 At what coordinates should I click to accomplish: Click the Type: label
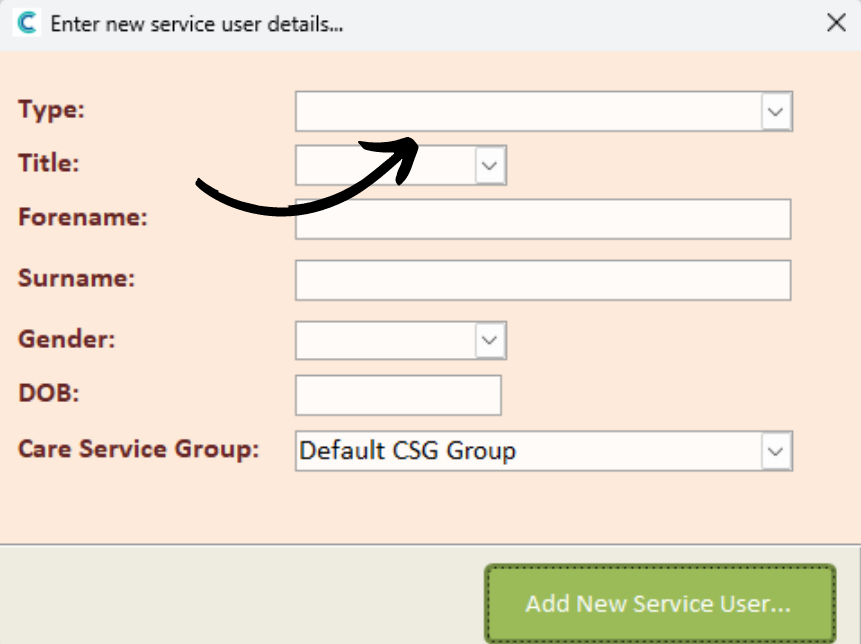point(52,109)
